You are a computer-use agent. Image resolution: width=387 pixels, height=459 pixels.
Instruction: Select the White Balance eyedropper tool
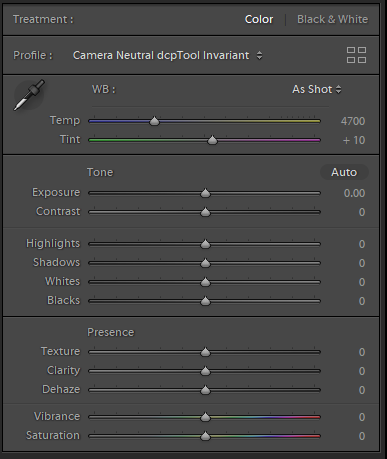tap(29, 95)
